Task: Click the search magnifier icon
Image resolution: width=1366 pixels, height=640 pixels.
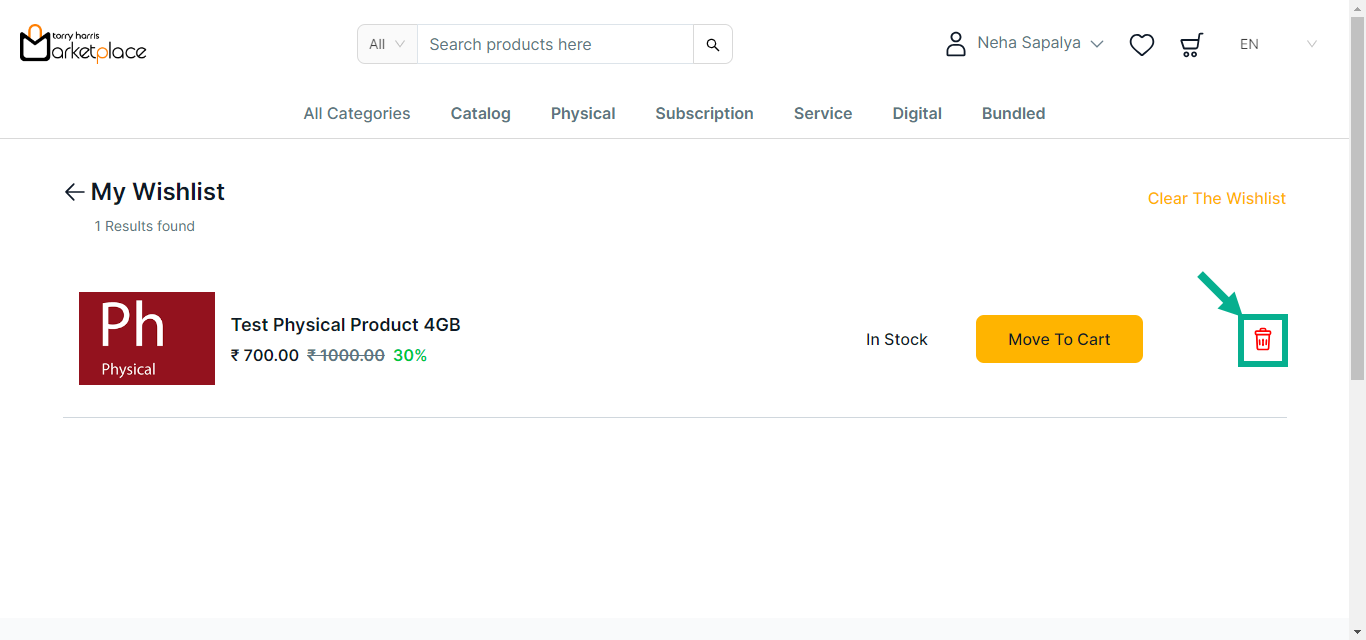Action: click(713, 45)
